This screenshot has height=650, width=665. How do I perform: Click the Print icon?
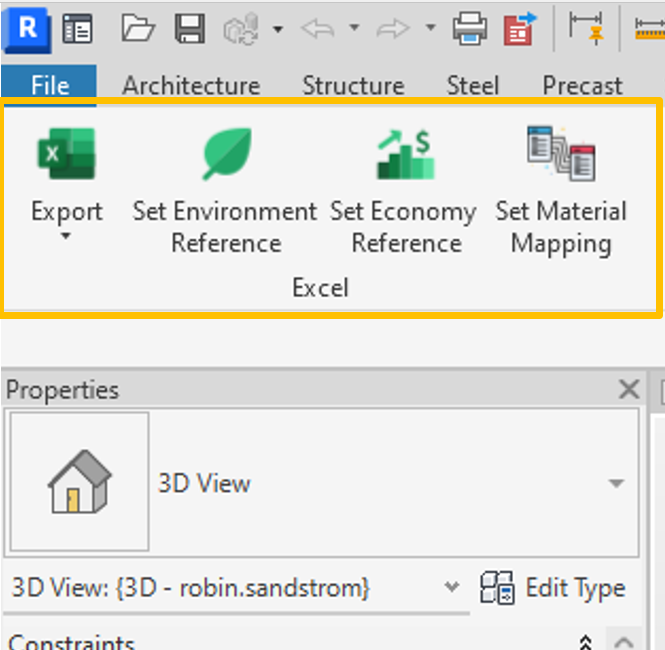[x=469, y=28]
